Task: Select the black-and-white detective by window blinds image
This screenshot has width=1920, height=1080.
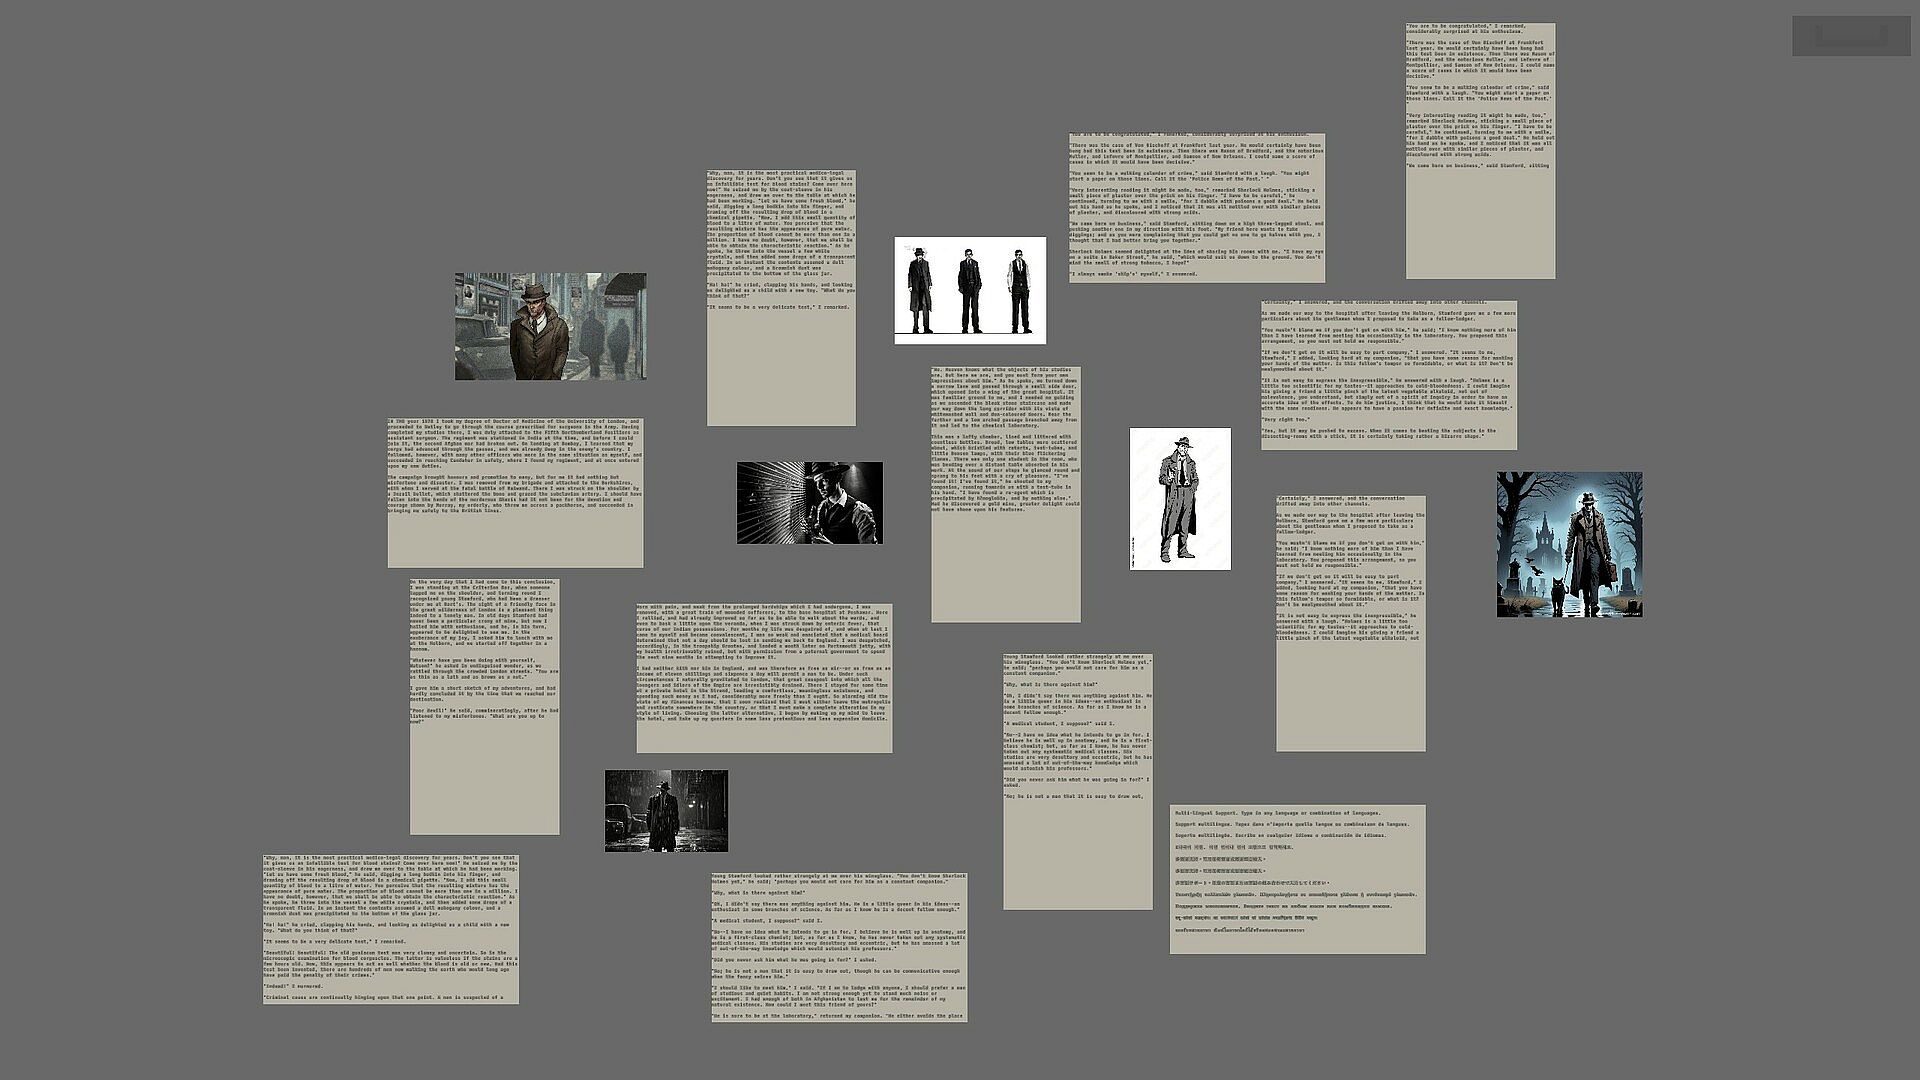Action: coord(809,503)
